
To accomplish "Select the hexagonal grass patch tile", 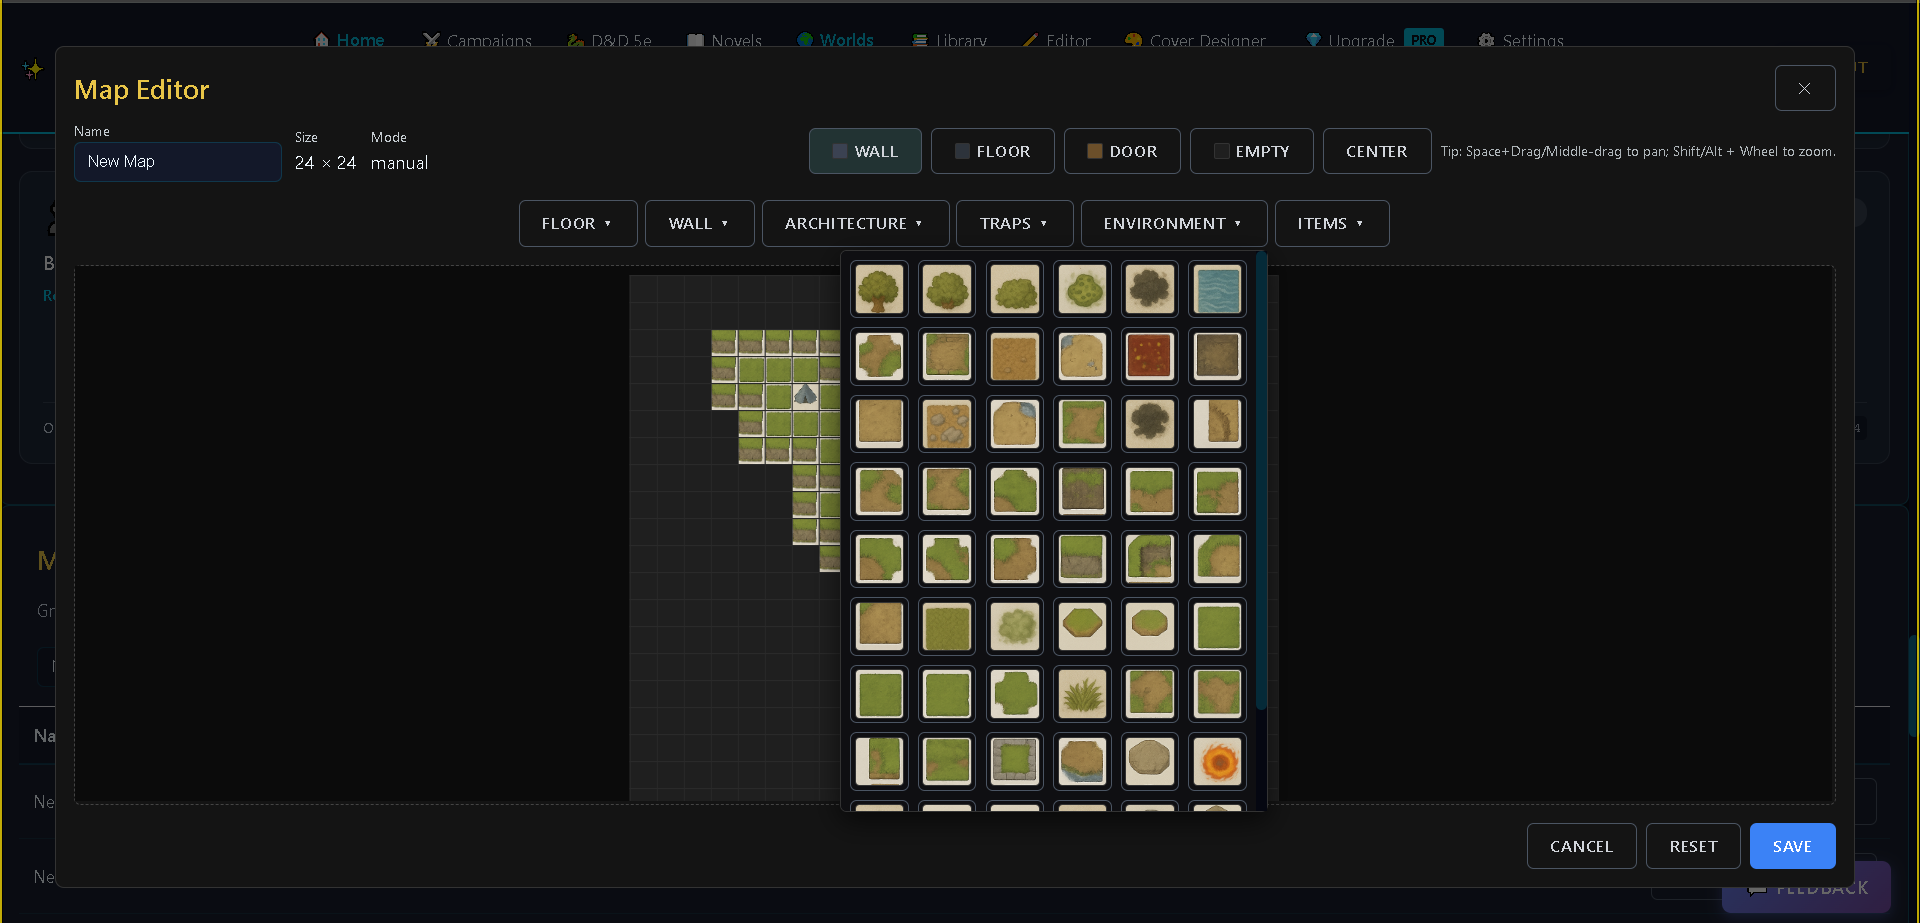I will 1082,627.
